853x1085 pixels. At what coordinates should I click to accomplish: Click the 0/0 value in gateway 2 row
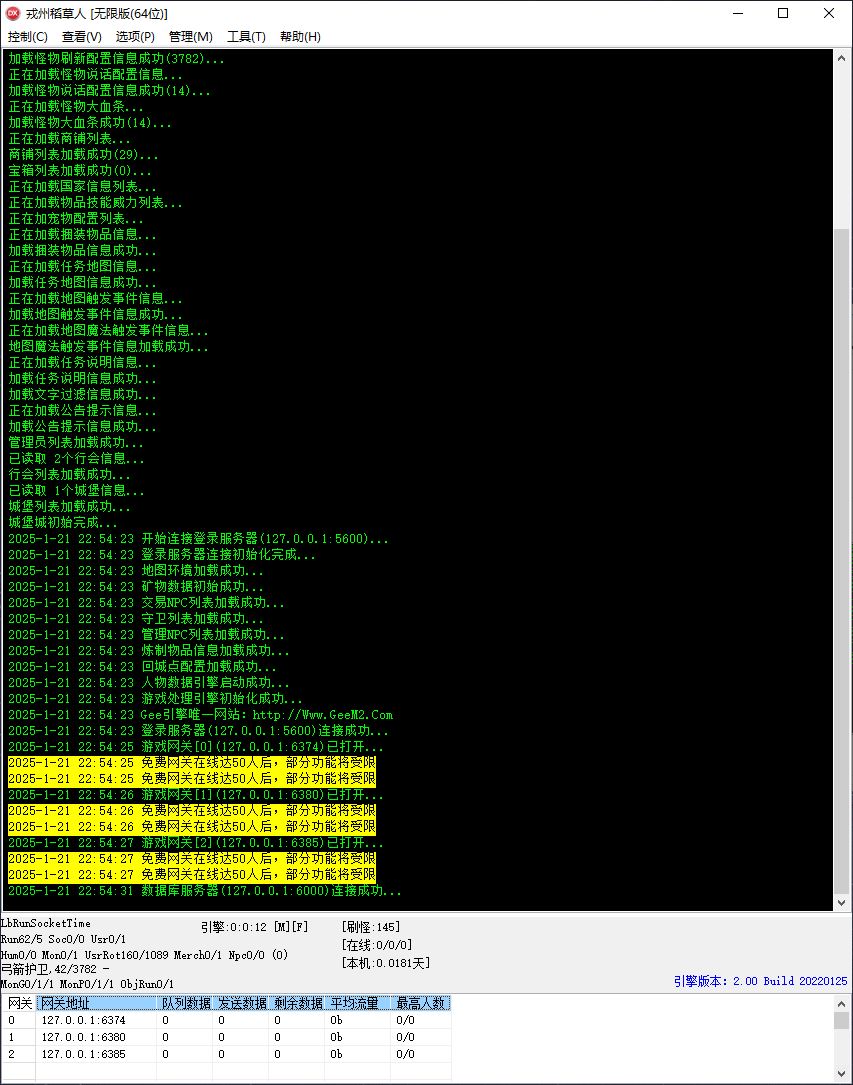[405, 1054]
